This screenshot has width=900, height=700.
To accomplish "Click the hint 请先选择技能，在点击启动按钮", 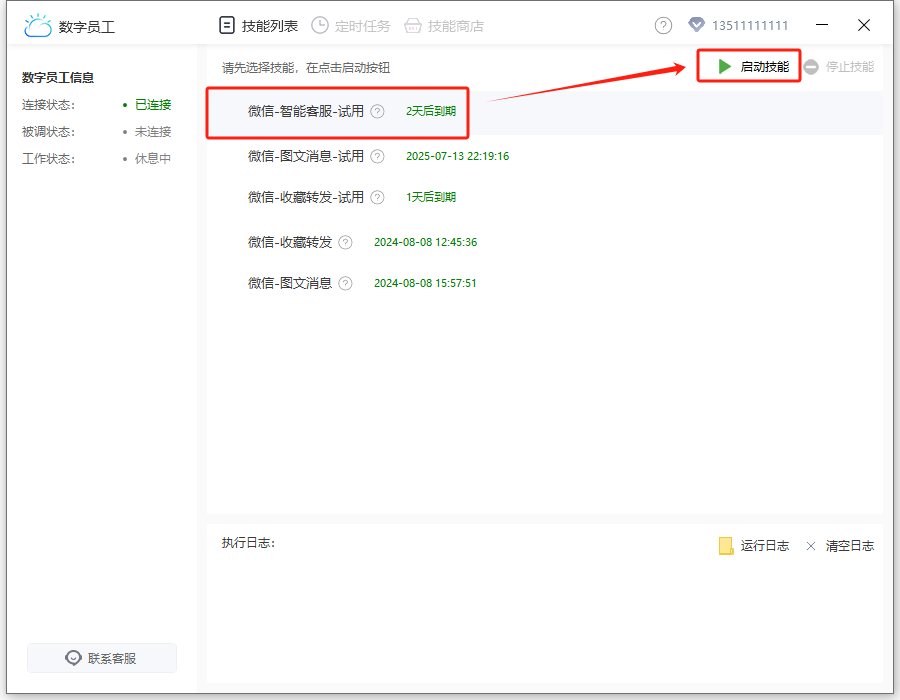I will (306, 68).
